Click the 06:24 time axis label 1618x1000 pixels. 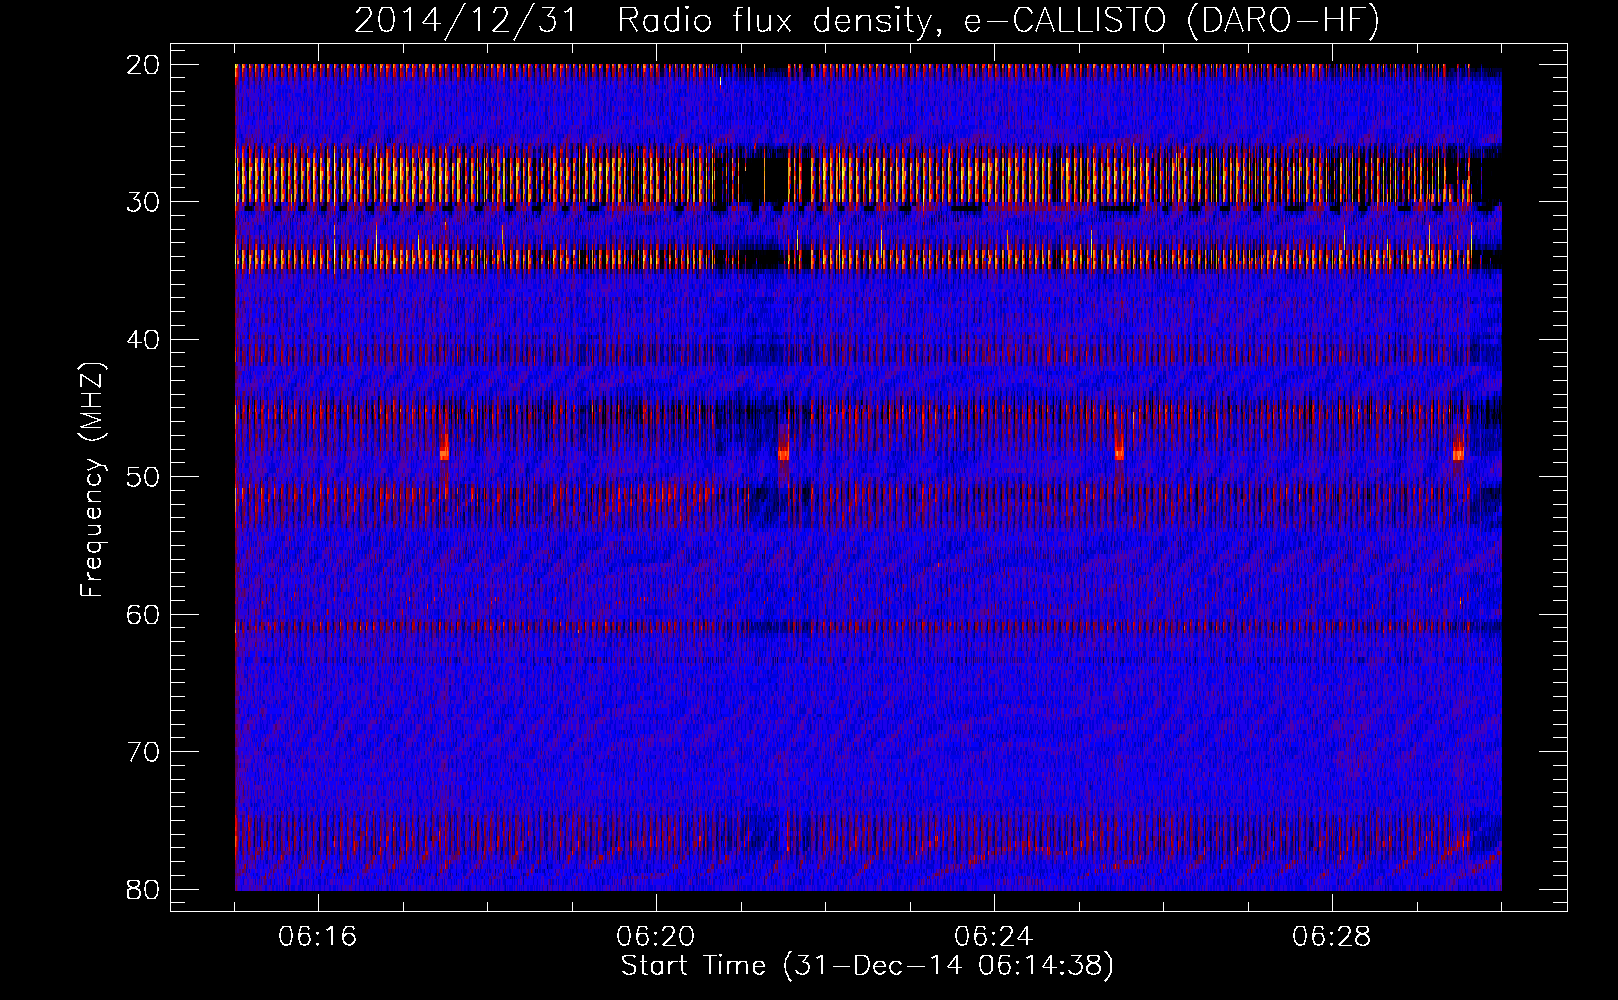pos(994,937)
